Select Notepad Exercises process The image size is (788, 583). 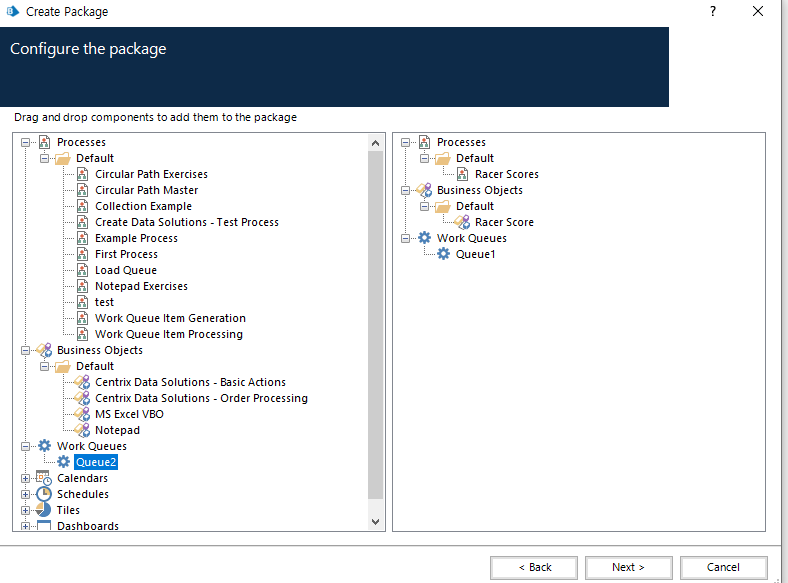[141, 286]
